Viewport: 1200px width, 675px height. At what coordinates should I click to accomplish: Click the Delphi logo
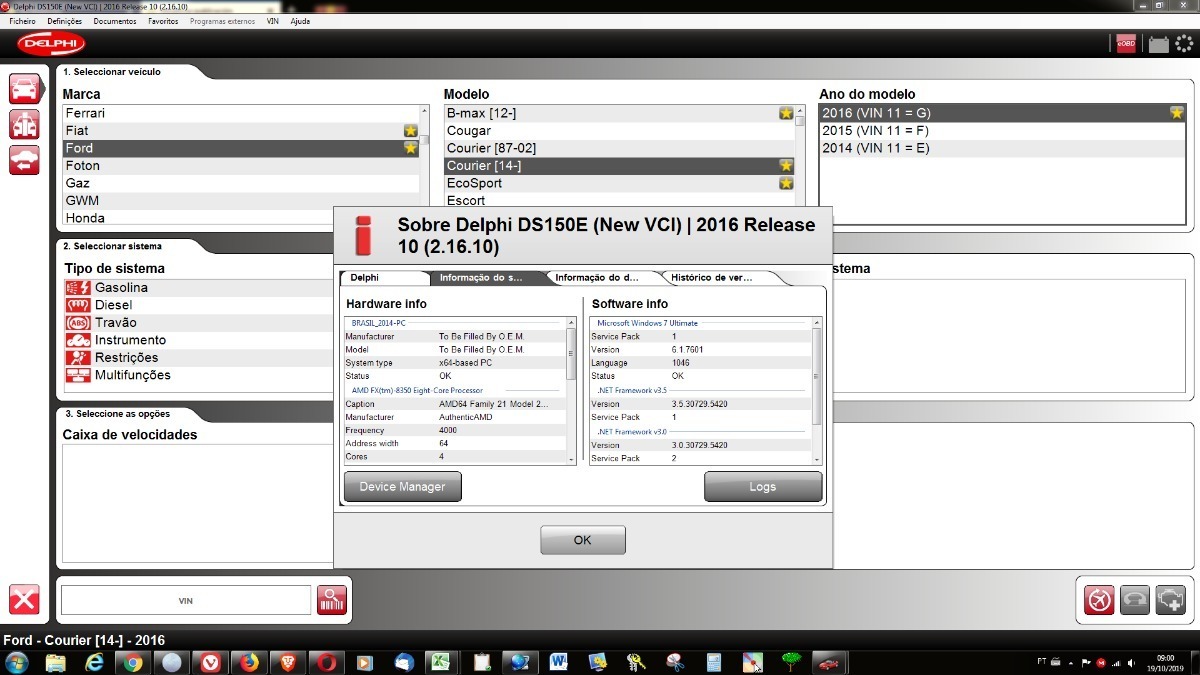[x=51, y=43]
